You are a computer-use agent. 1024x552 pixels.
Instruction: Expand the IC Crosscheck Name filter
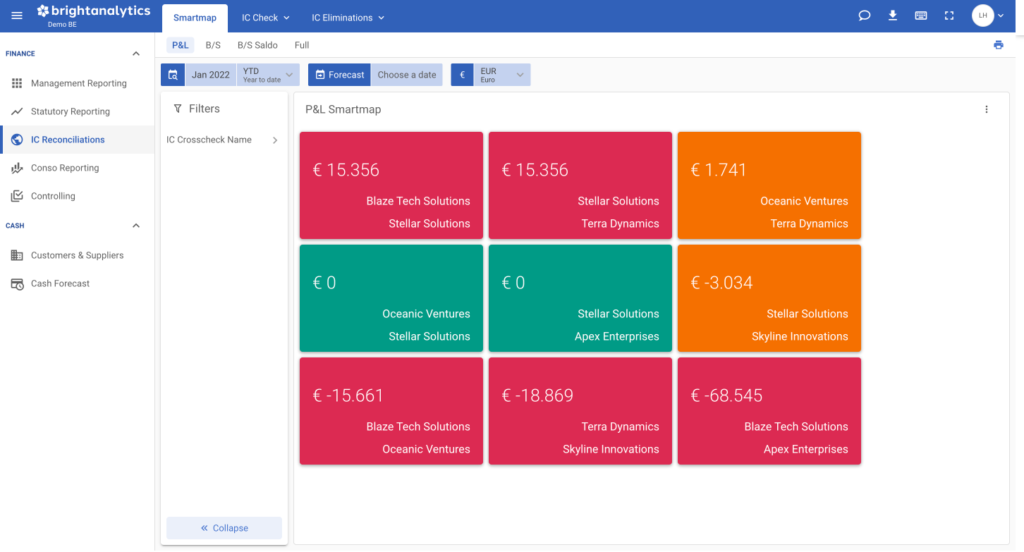click(275, 140)
